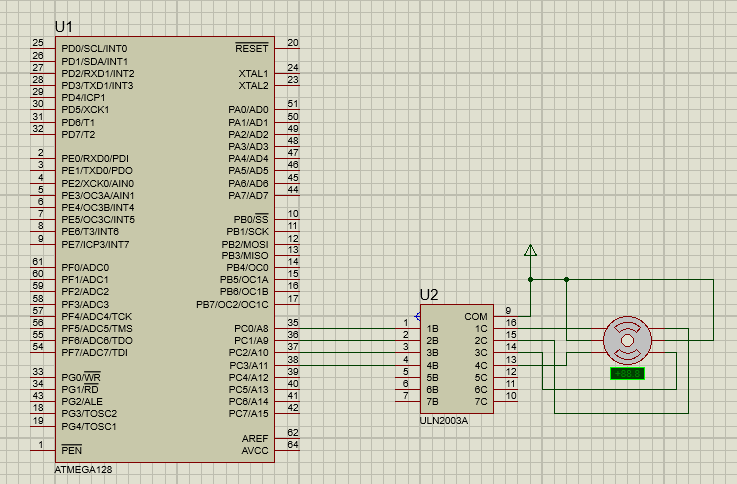Select the PA0/AD0 pin label
737x484 pixels.
248,109
